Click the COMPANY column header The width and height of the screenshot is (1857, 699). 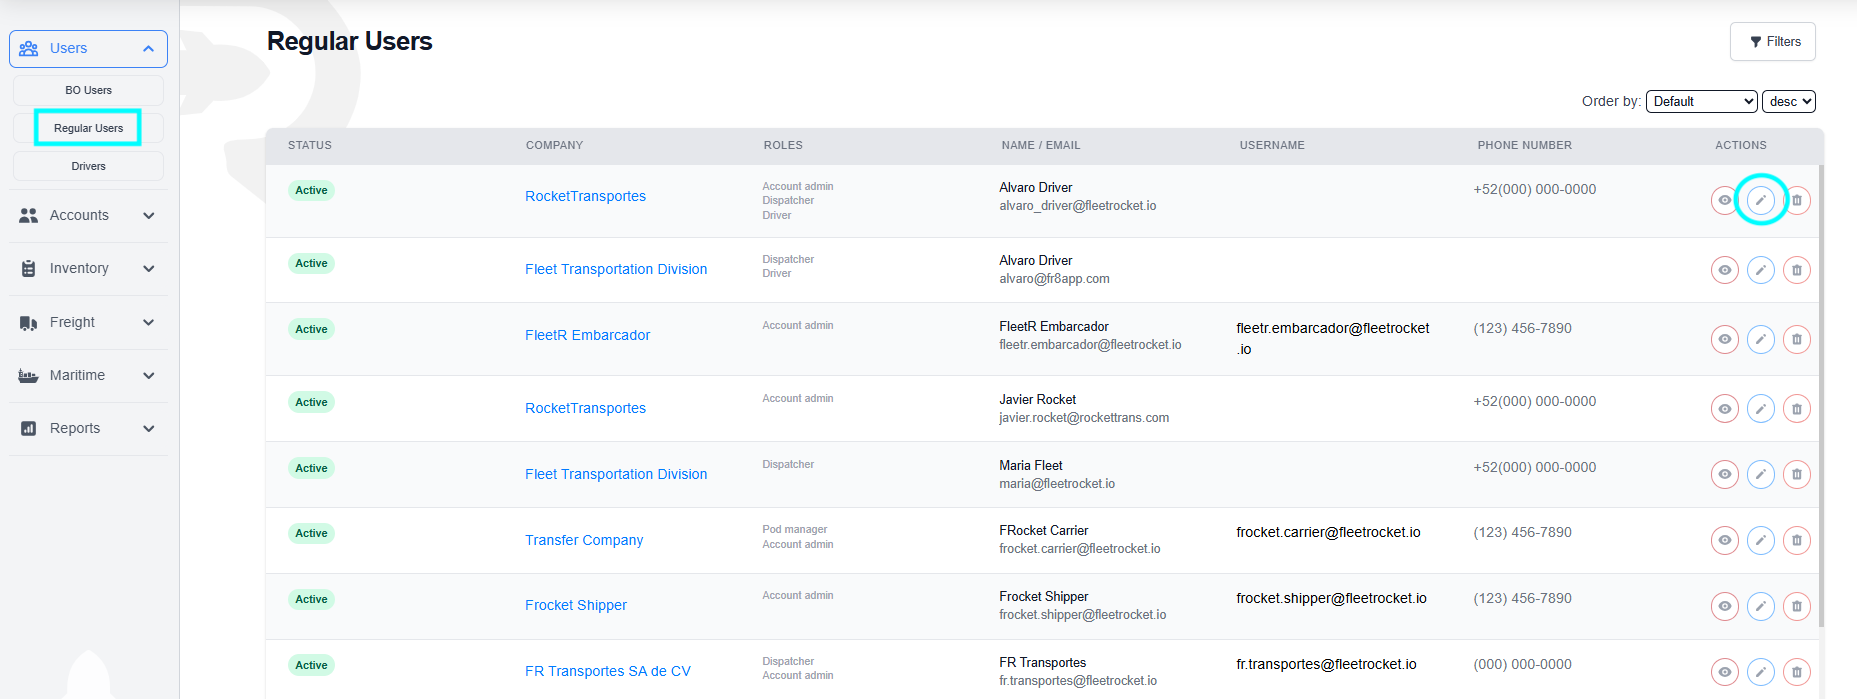point(554,145)
